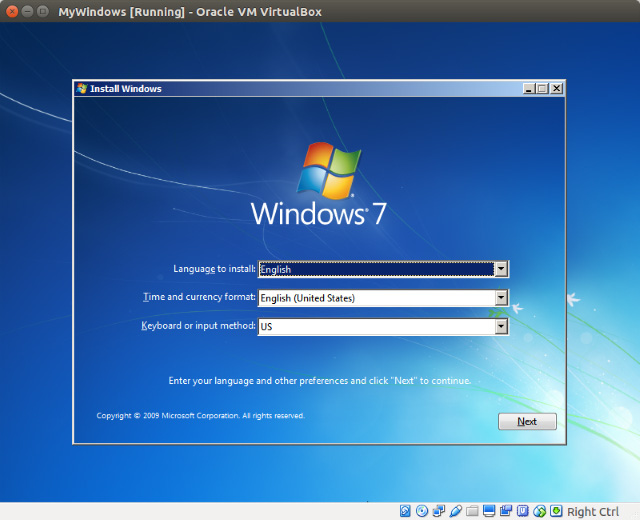
Task: Click the optical disc status icon
Action: pyautogui.click(x=422, y=511)
